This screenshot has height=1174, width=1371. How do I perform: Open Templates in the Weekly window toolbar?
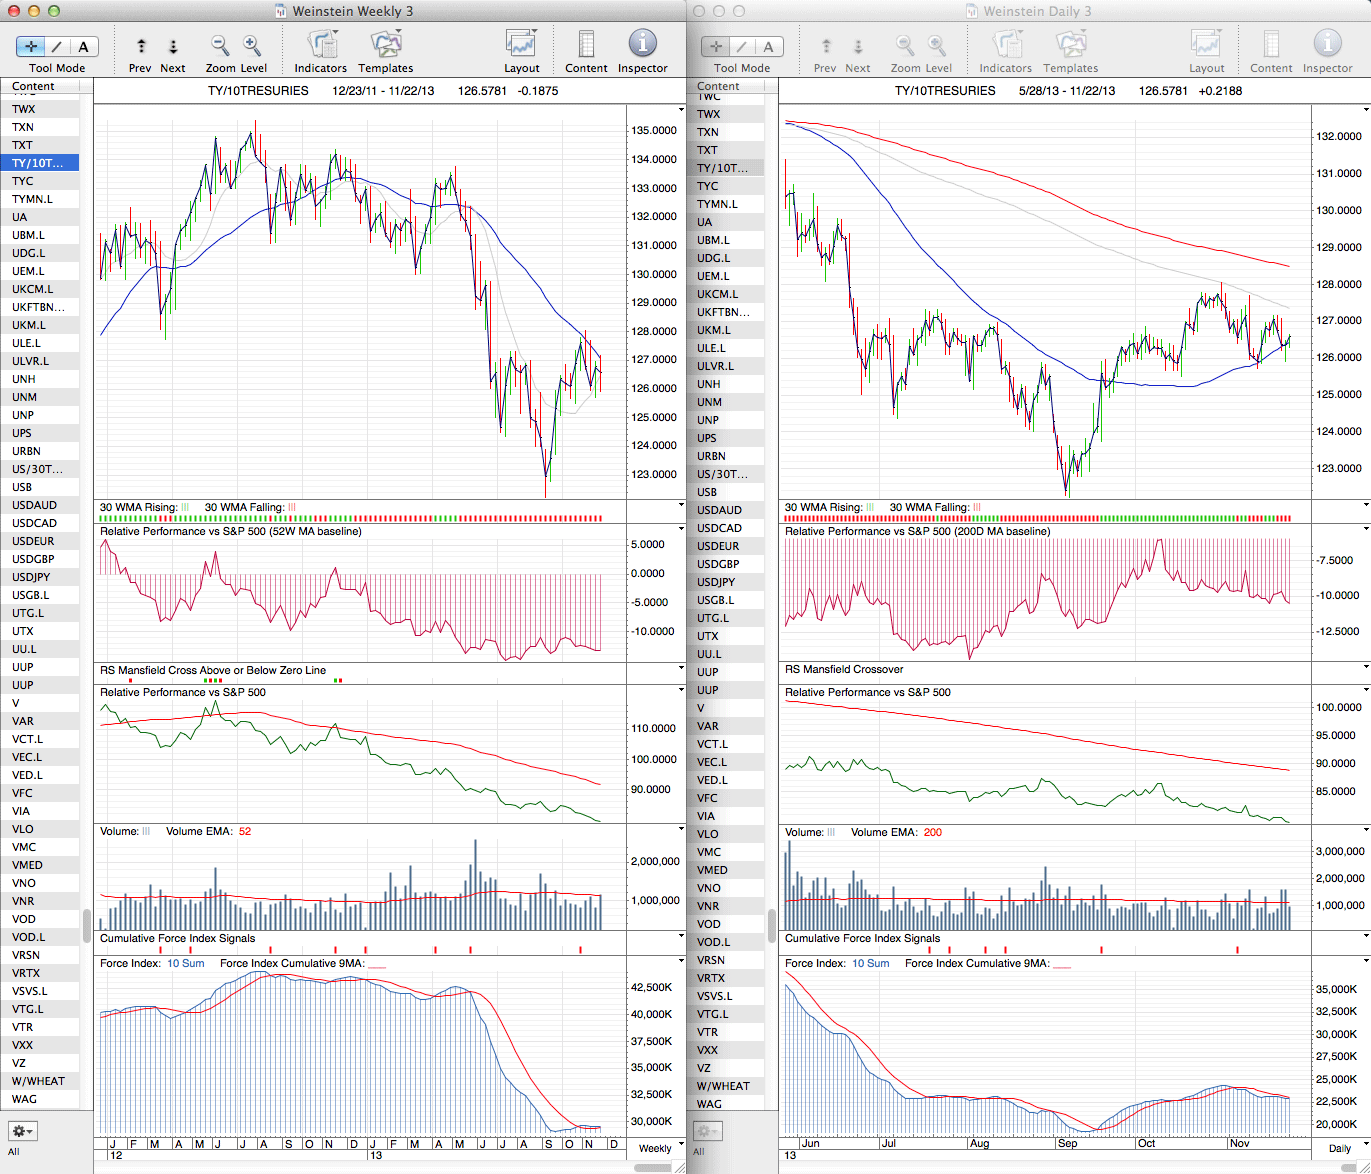pyautogui.click(x=386, y=45)
